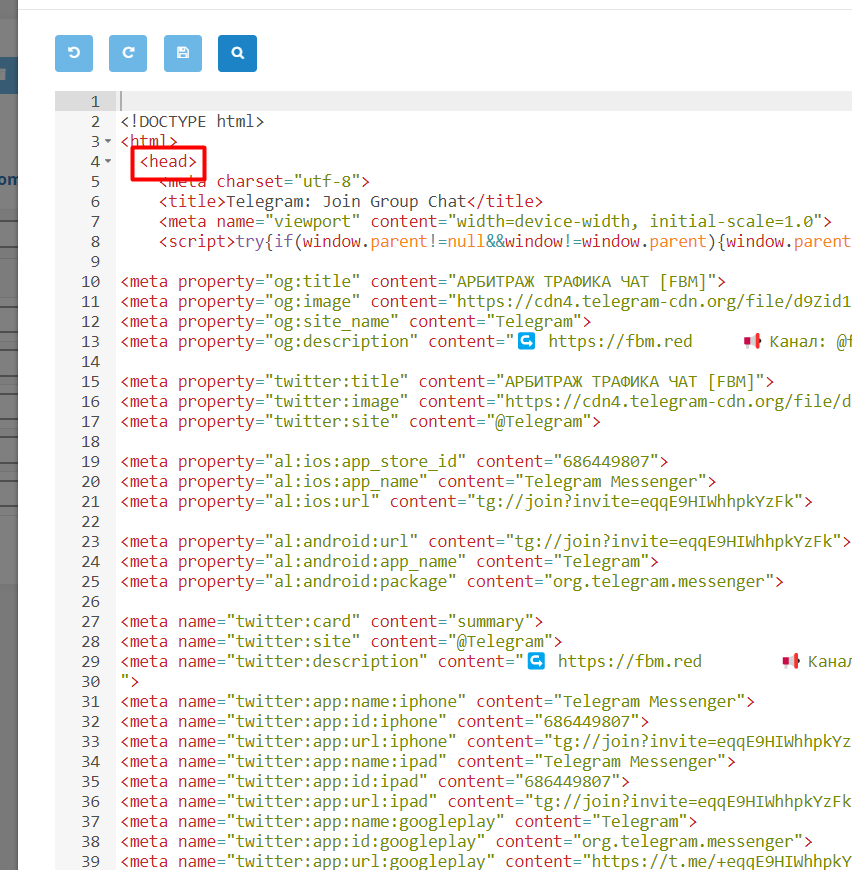Image resolution: width=852 pixels, height=870 pixels.
Task: Click "summary" content on line 27
Action: point(490,621)
